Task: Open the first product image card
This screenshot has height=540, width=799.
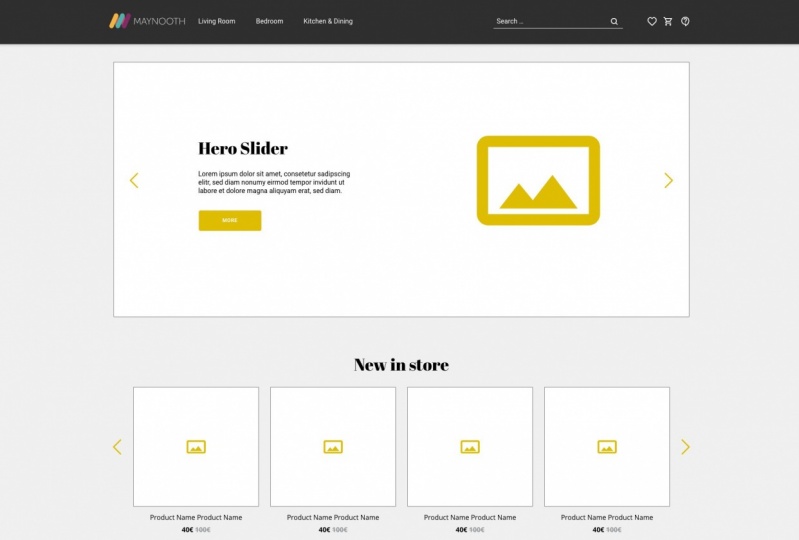Action: pos(196,447)
